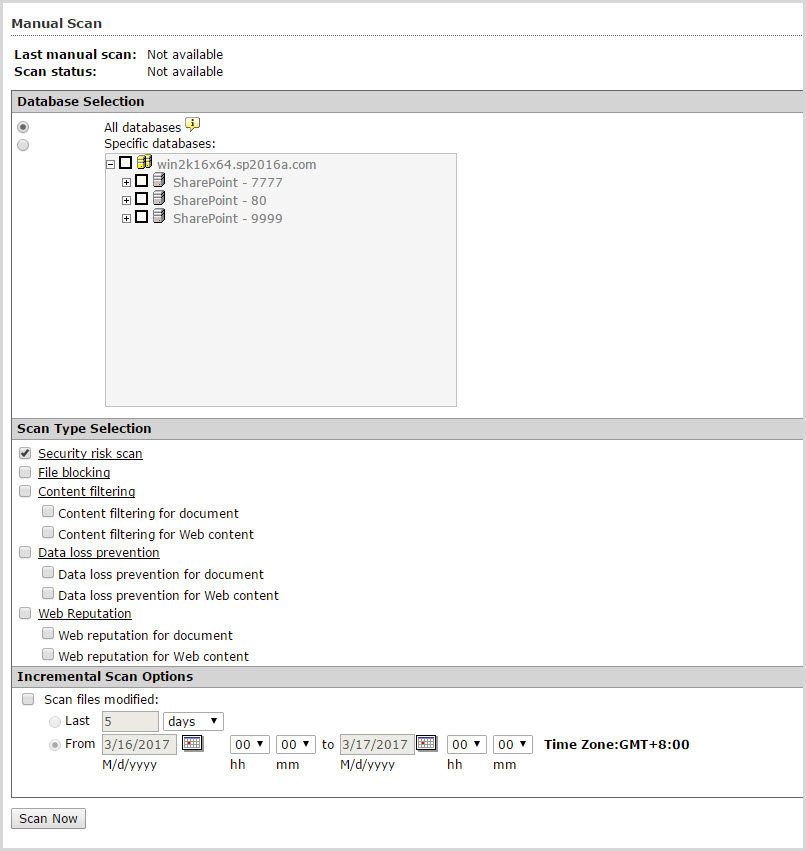The image size is (806, 851).
Task: Enable Scan files modified checkbox
Action: tap(28, 700)
